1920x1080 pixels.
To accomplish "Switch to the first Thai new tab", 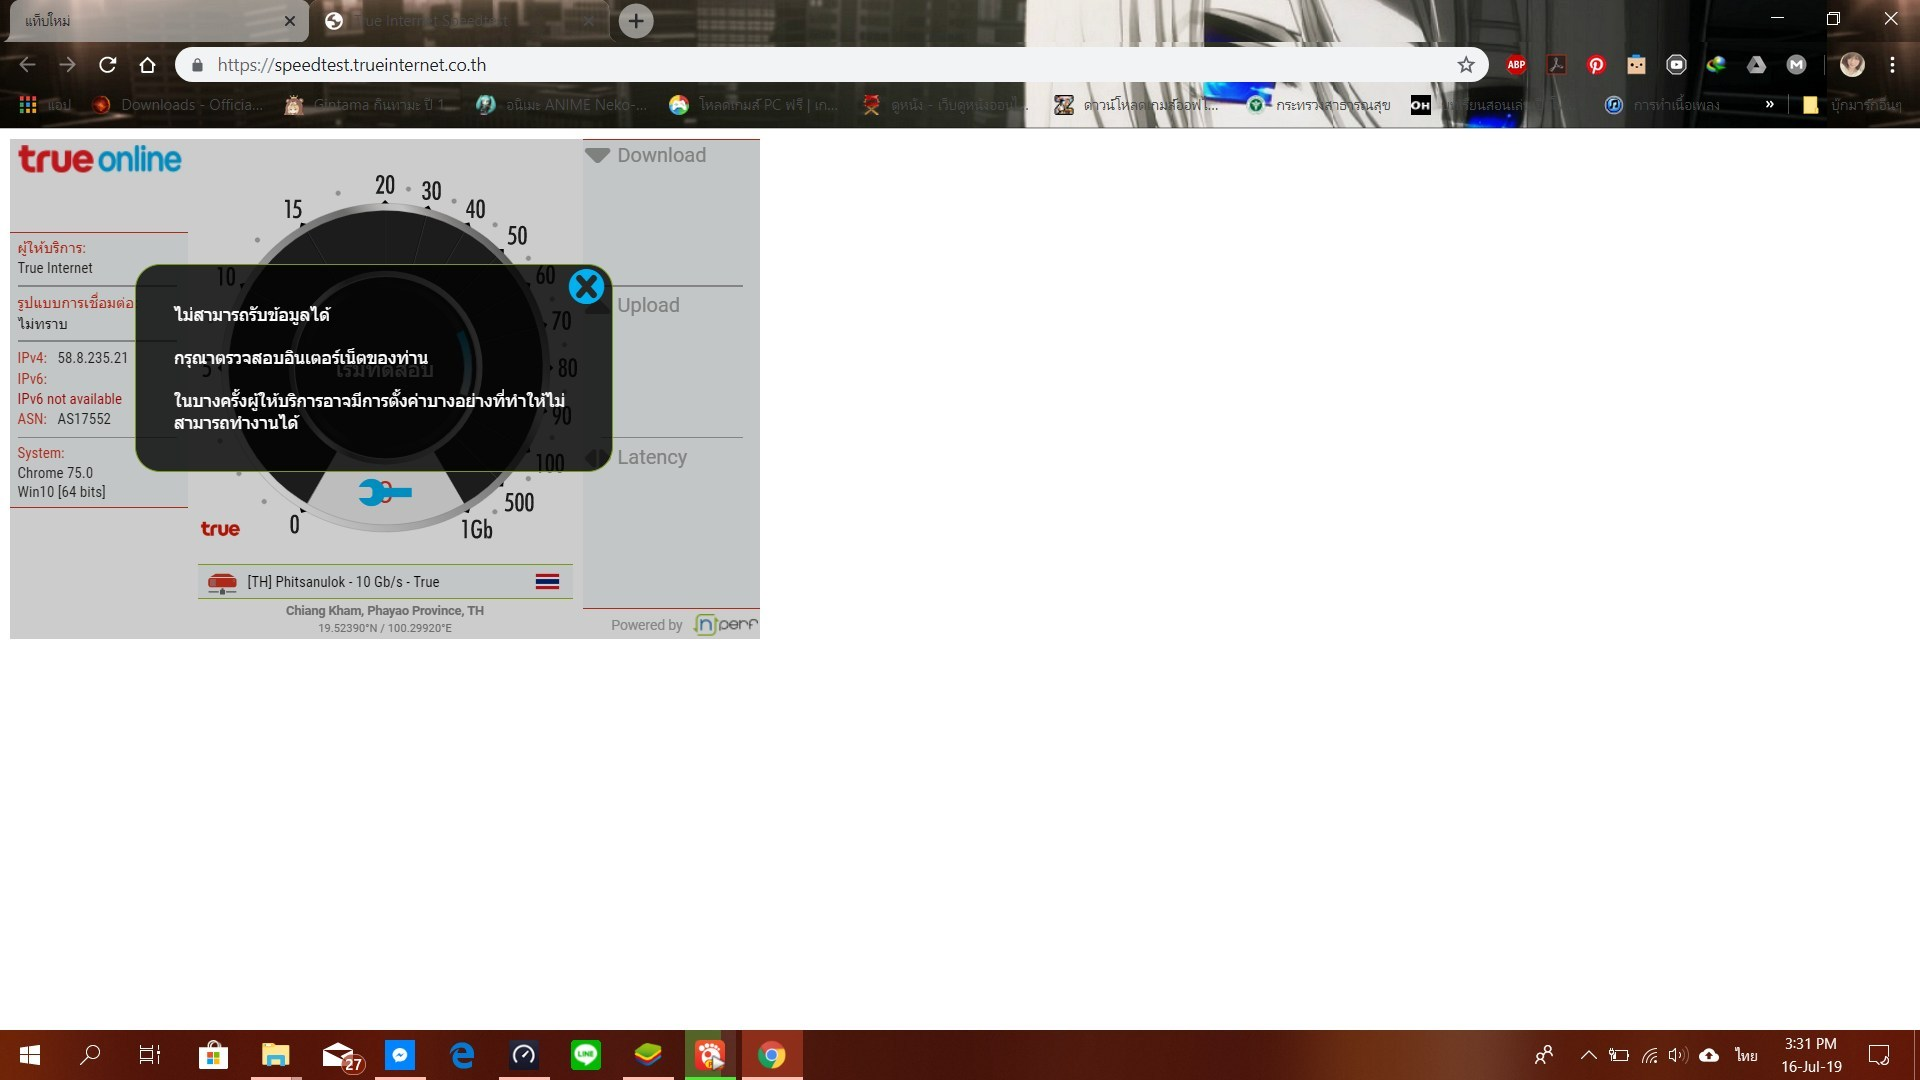I will 150,21.
